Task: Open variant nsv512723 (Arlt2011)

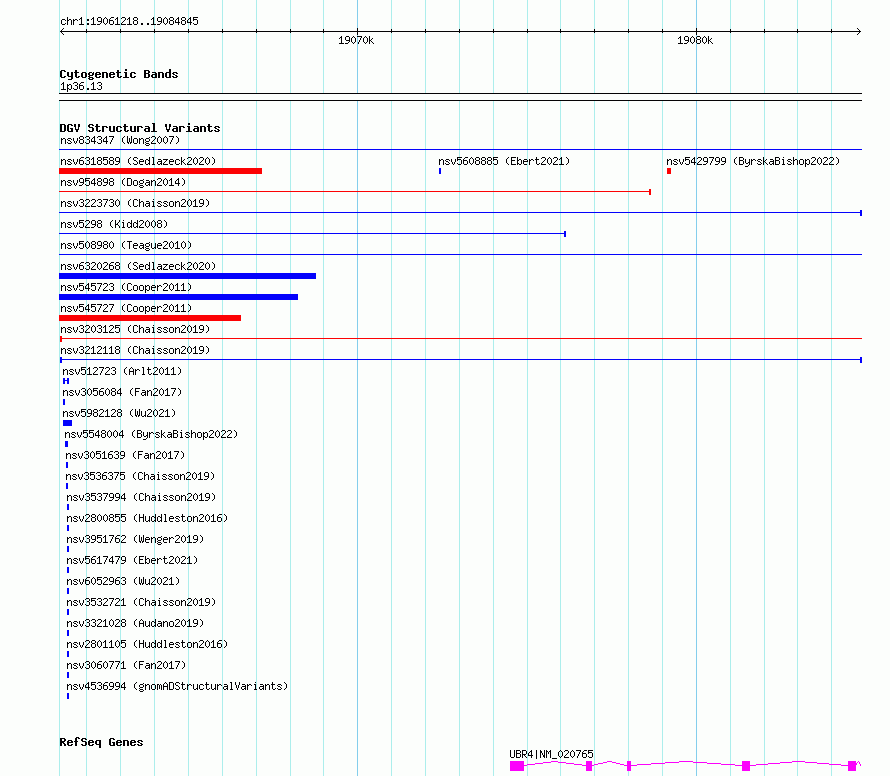Action: click(122, 371)
